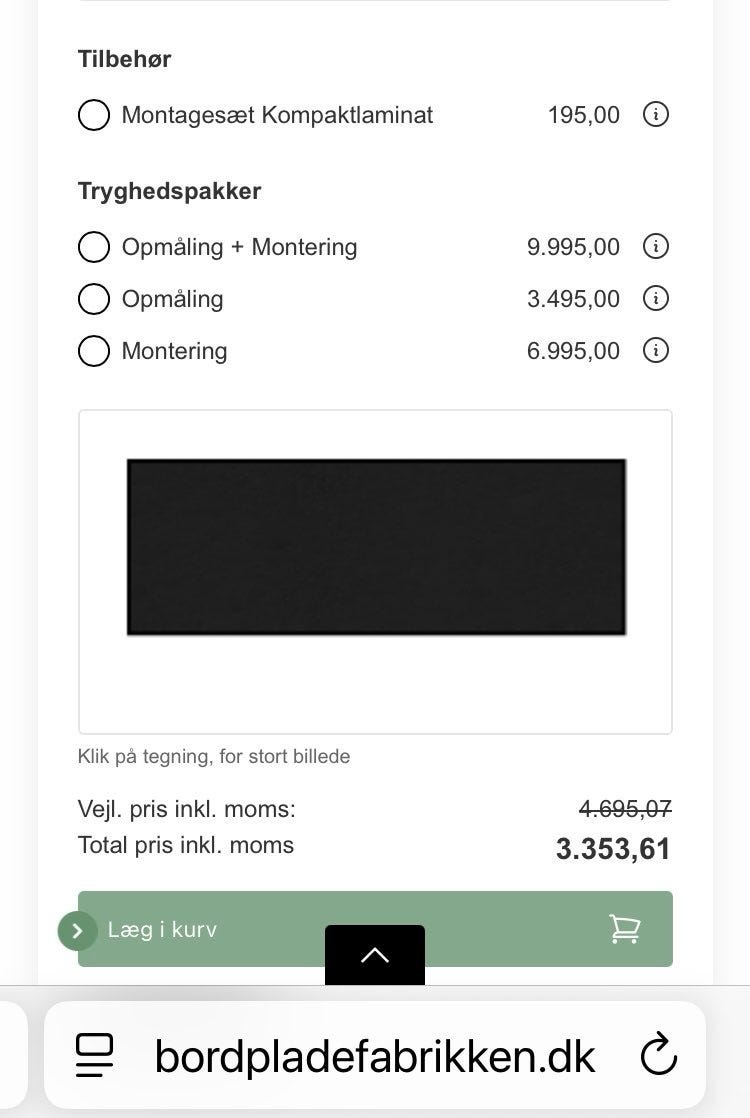
Task: Select the Opmåling-only package radio button
Action: [x=94, y=299]
